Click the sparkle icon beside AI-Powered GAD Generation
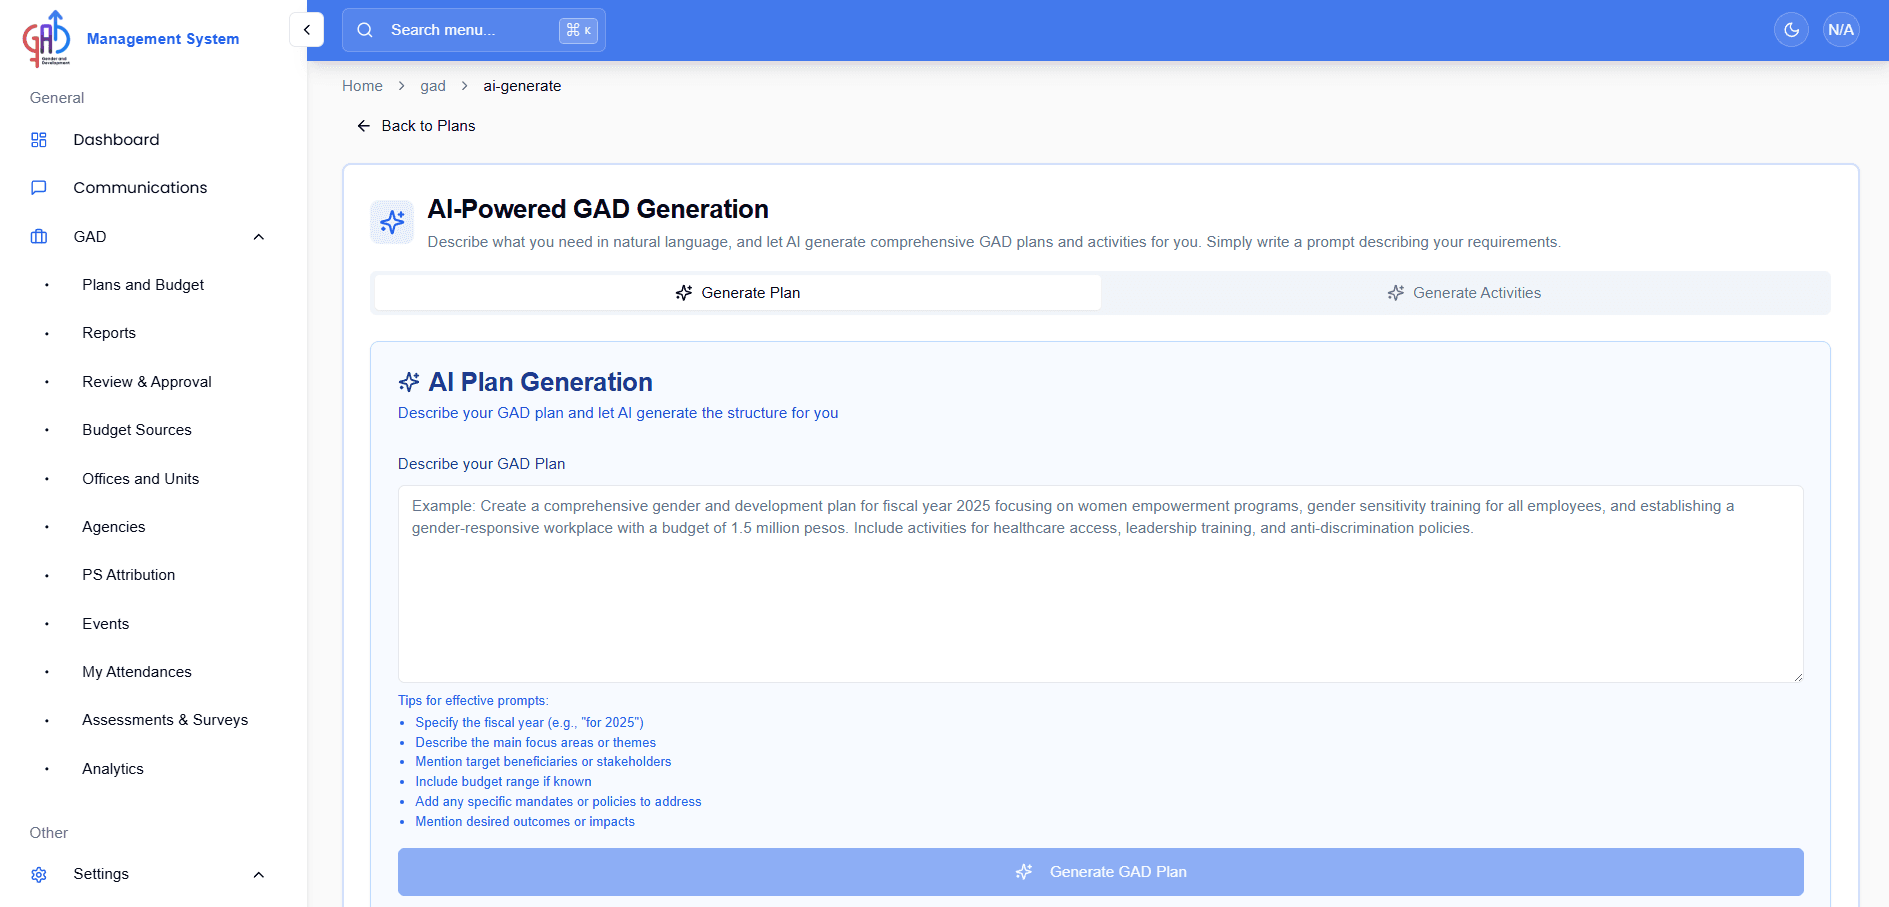 point(392,222)
